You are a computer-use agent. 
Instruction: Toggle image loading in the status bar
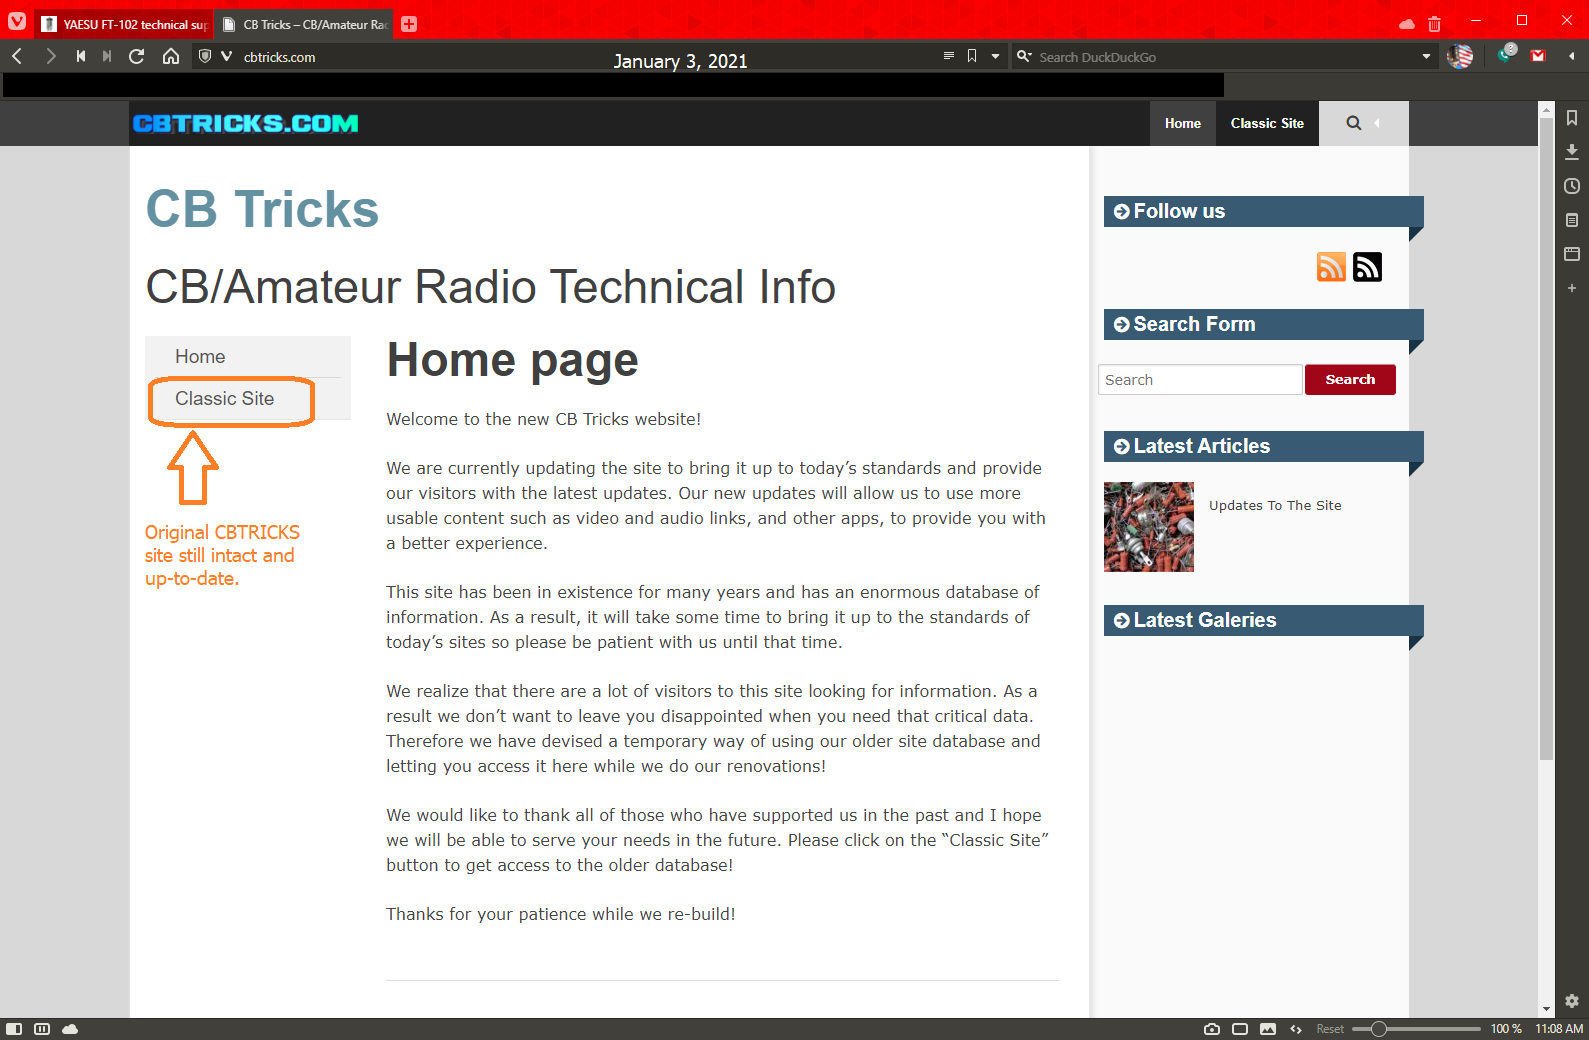coord(1268,1029)
